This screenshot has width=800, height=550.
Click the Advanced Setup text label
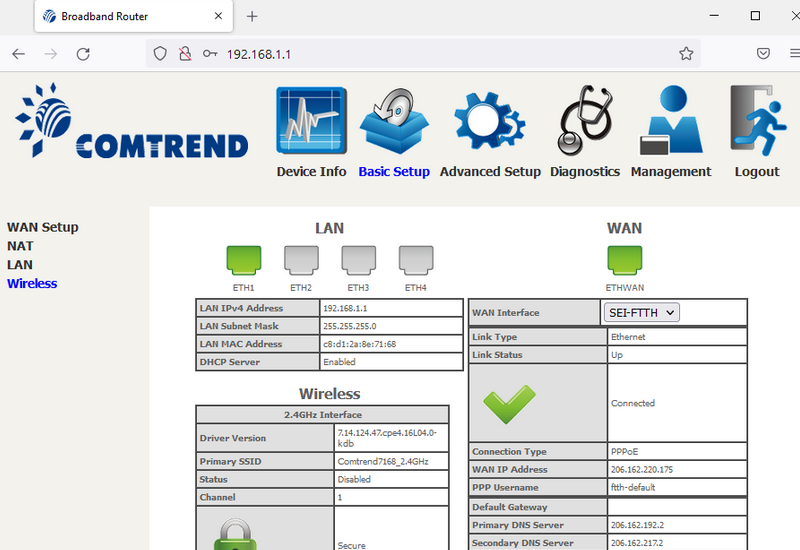click(x=490, y=172)
